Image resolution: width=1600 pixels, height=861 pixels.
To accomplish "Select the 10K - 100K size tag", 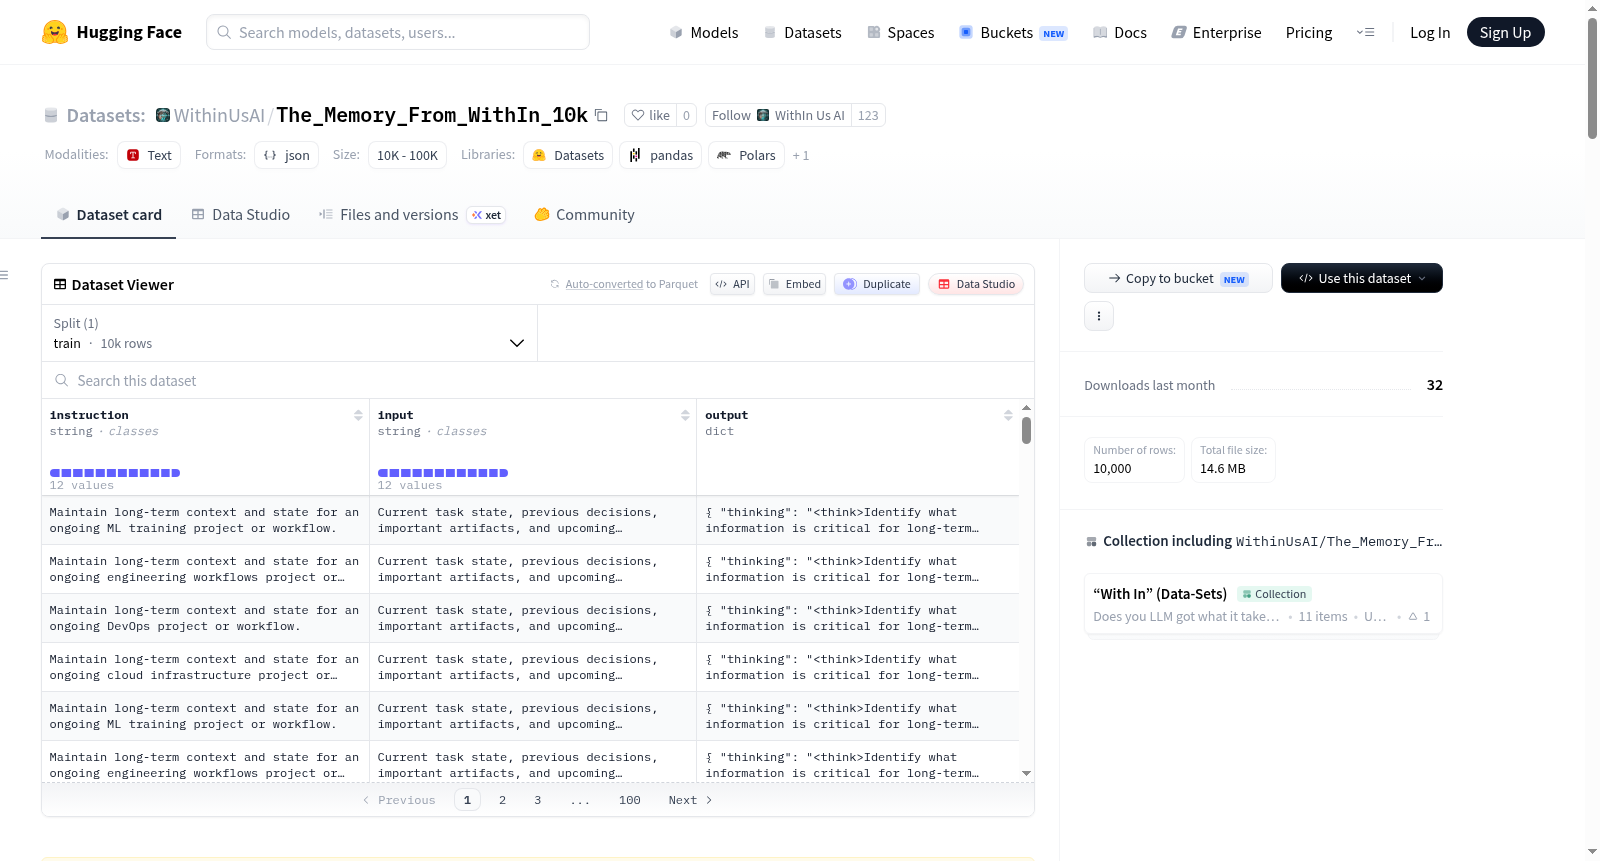I will pos(407,155).
